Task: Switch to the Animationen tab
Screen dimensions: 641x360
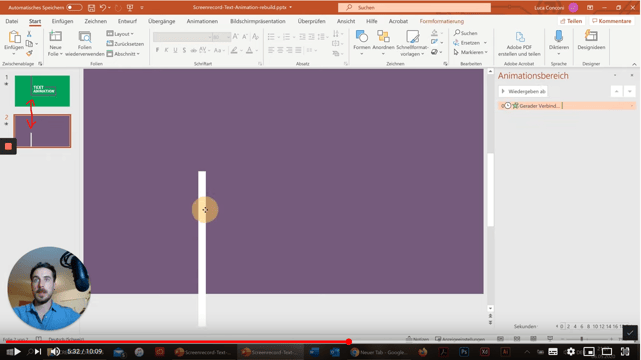Action: tap(202, 21)
